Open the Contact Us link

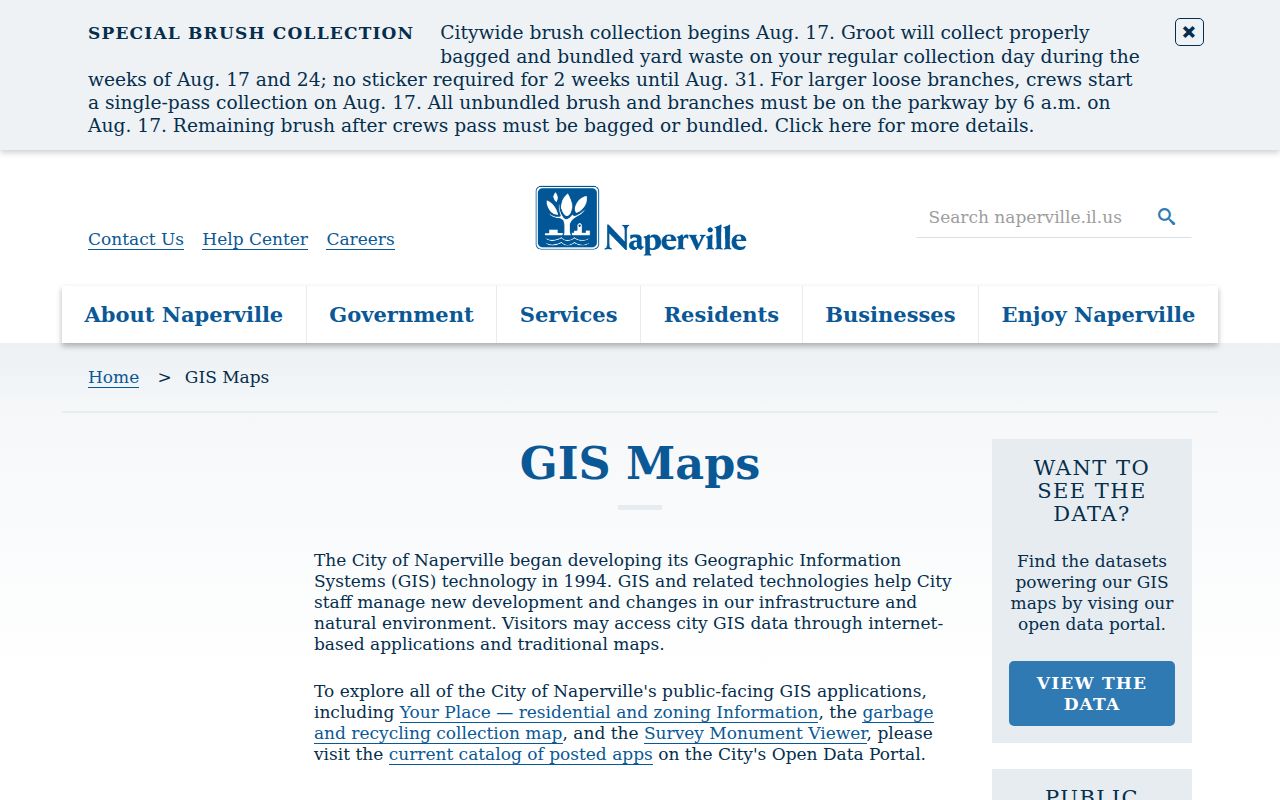136,239
